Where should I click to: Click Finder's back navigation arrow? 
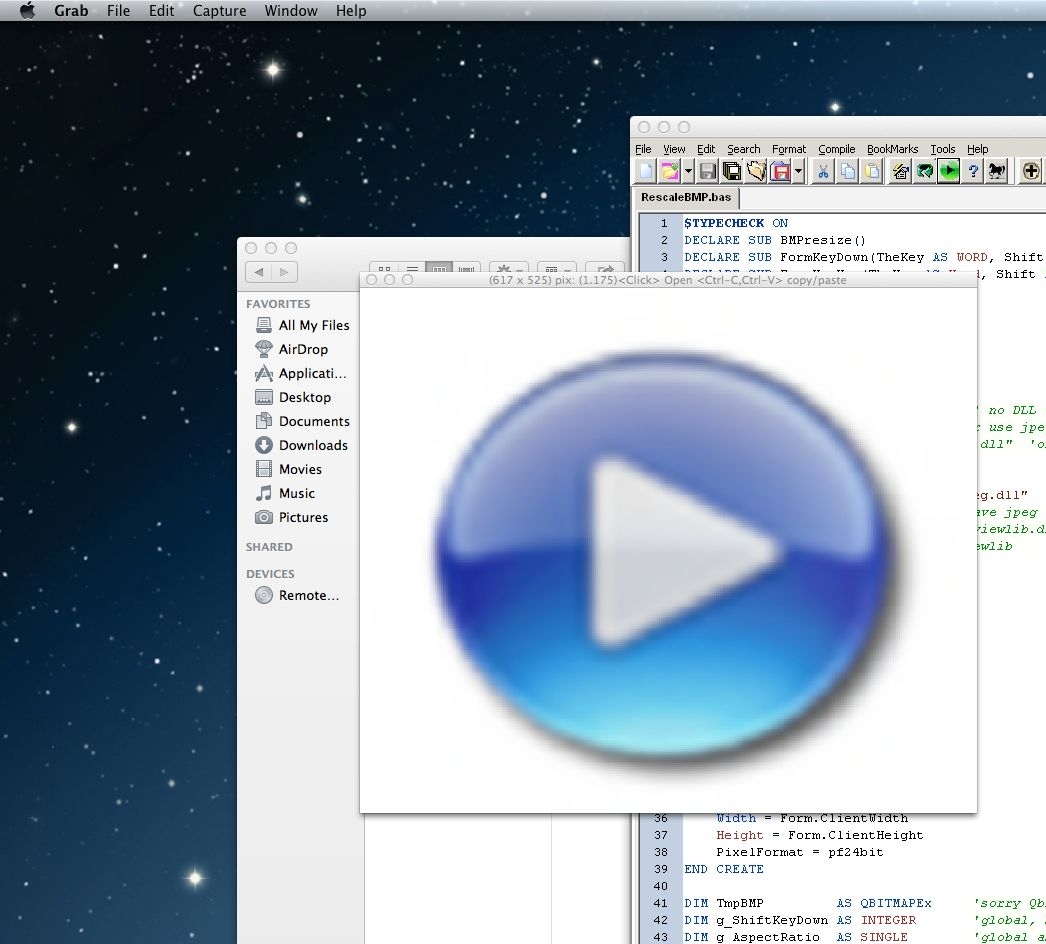click(259, 272)
